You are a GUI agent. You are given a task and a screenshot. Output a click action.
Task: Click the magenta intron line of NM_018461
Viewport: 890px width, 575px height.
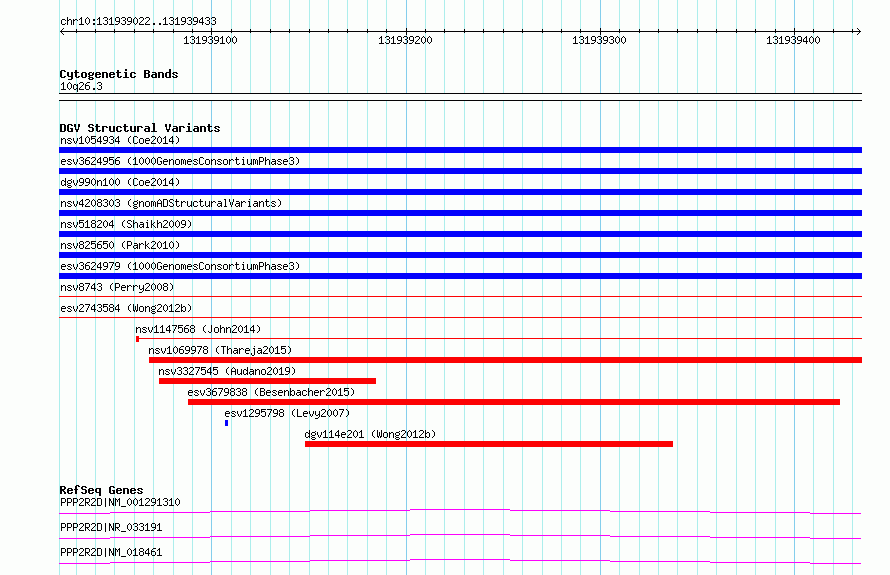click(460, 561)
